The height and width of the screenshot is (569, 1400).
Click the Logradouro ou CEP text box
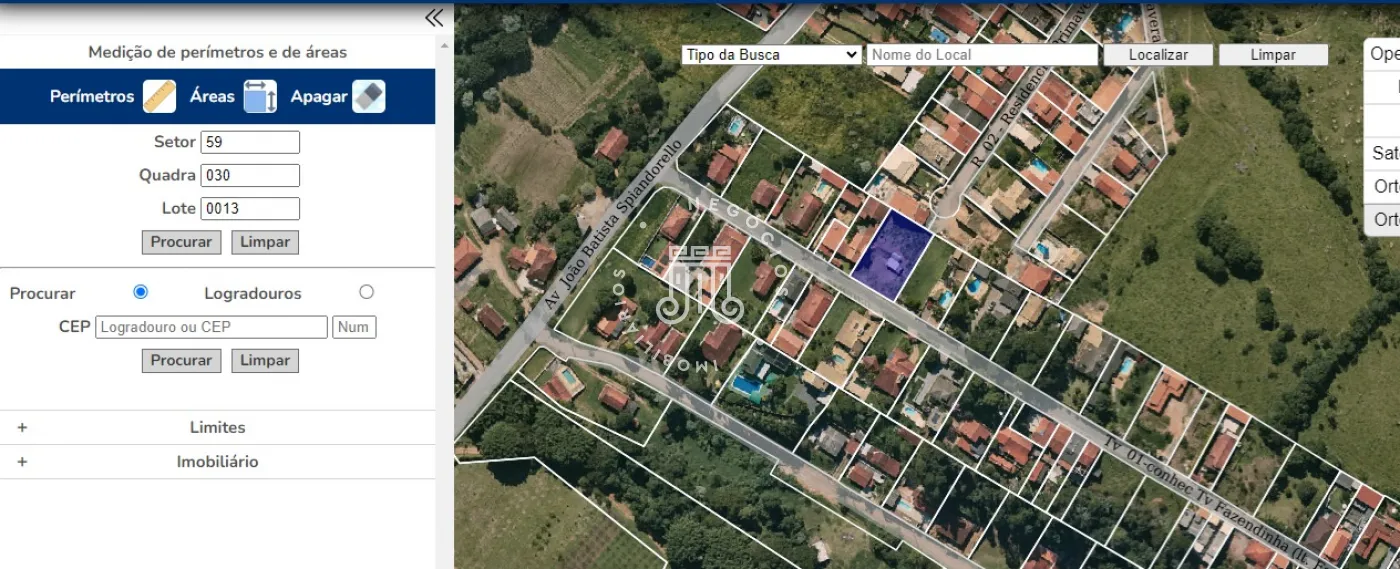pos(211,327)
